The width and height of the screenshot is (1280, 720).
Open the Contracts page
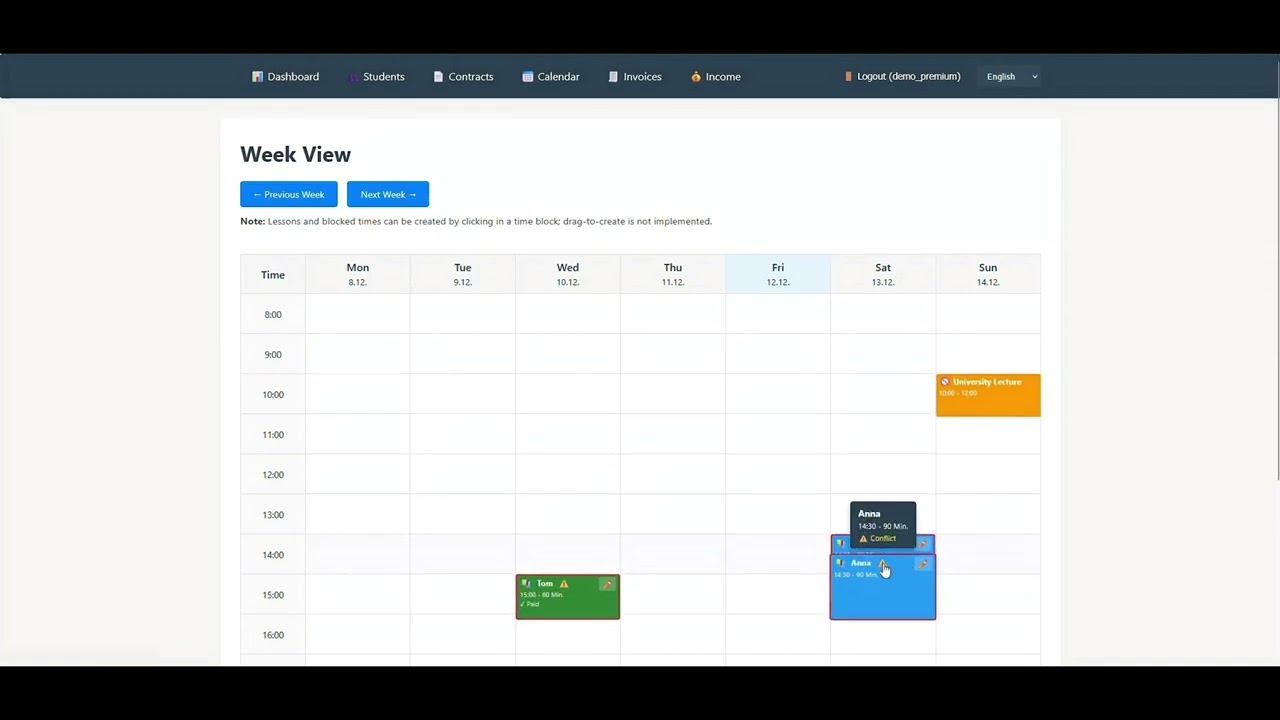(x=463, y=76)
